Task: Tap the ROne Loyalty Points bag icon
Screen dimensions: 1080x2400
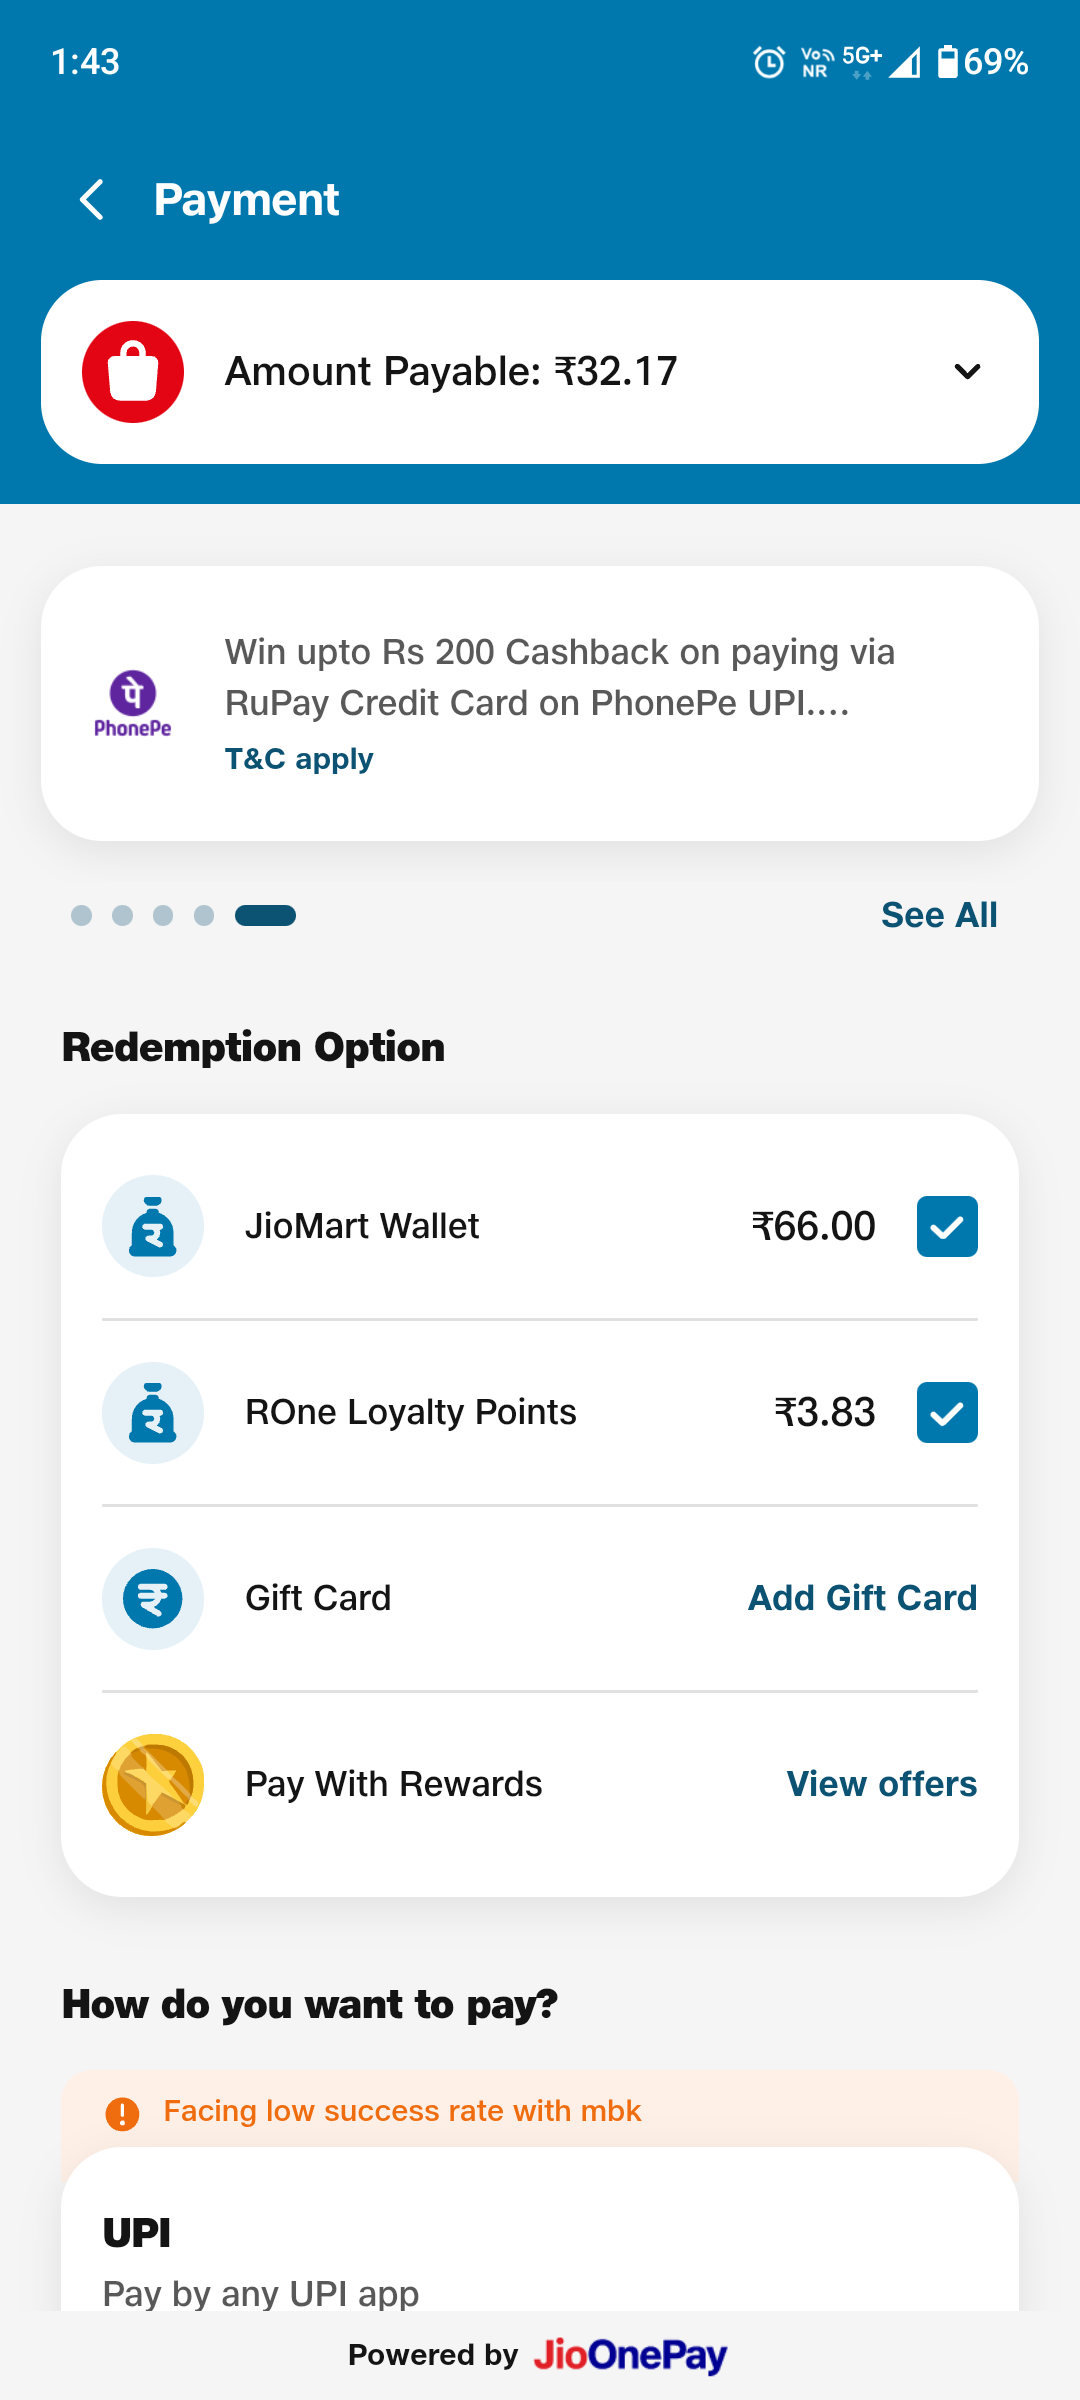Action: point(153,1412)
